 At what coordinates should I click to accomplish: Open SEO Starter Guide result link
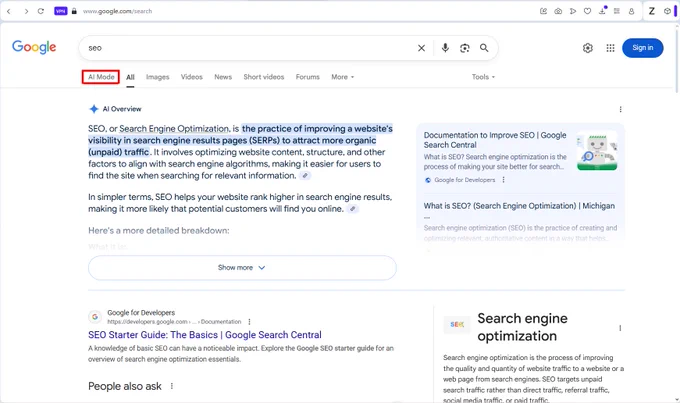205,335
